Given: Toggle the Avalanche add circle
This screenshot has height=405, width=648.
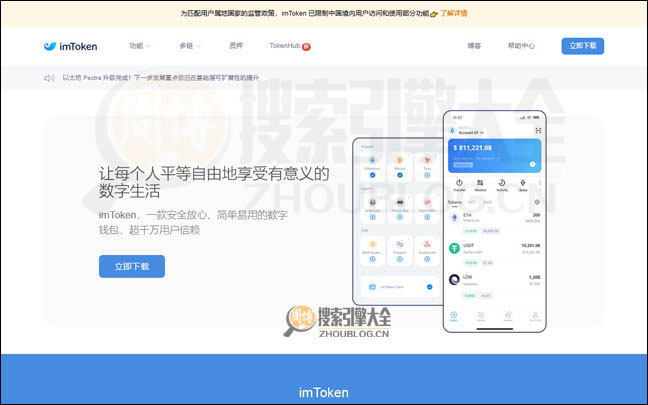Looking at the screenshot, I should tap(427, 259).
